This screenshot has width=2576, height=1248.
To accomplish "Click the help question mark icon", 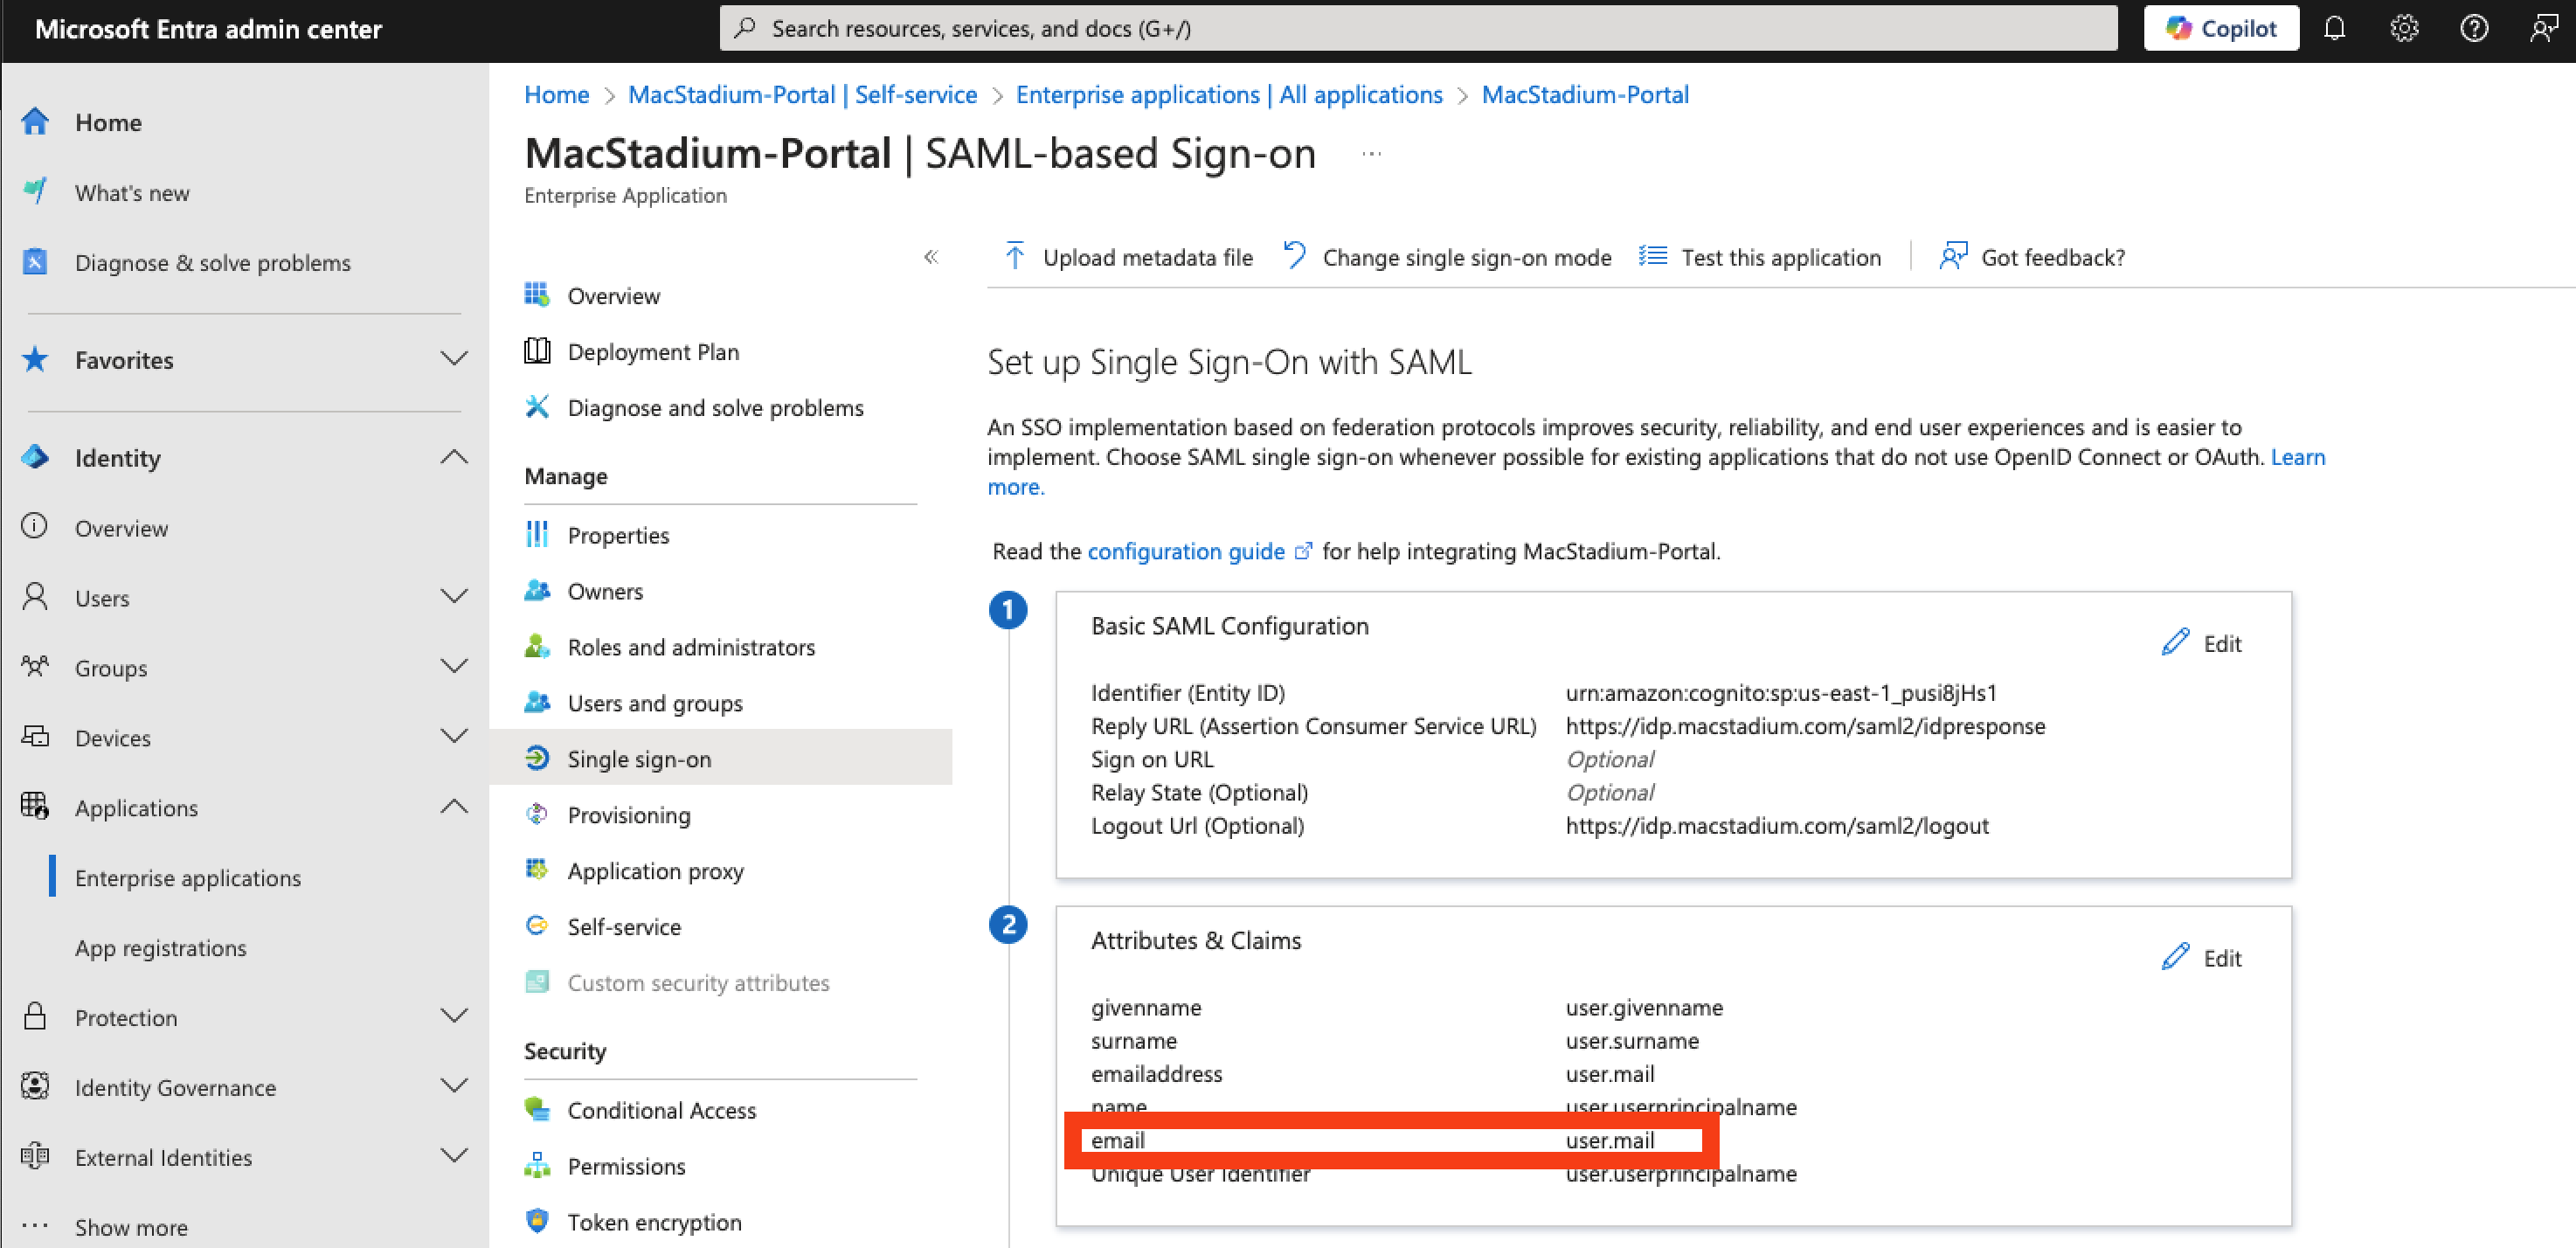I will 2474,28.
